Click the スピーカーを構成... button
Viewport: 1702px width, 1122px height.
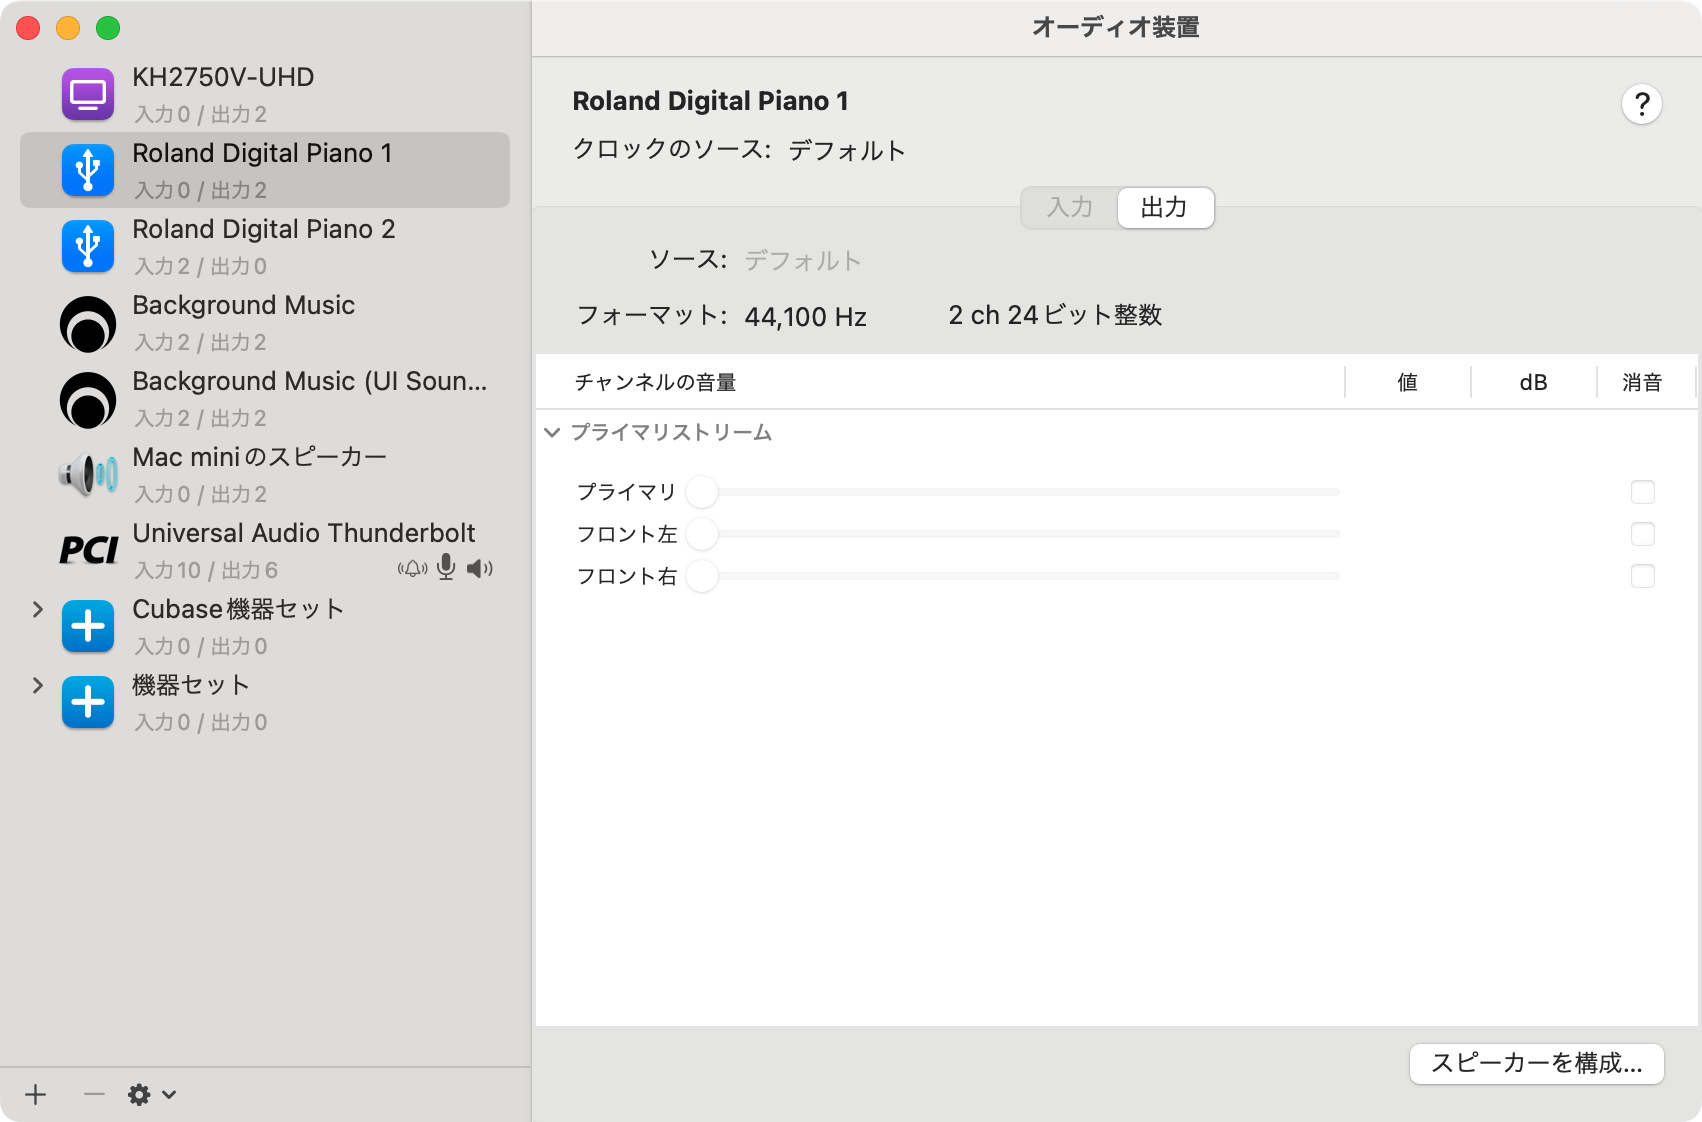point(1537,1064)
